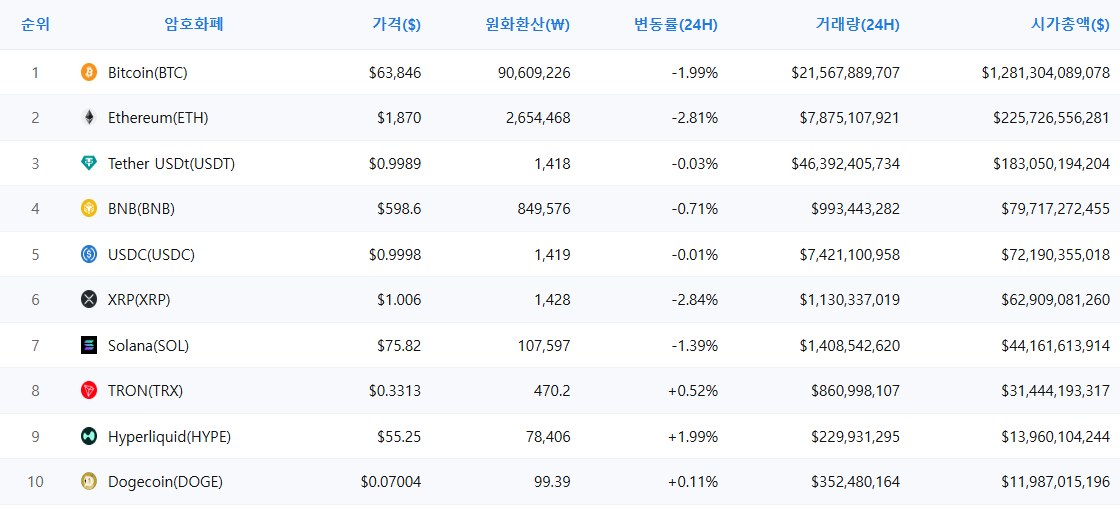Select won value 99.39
The width and height of the screenshot is (1120, 514).
[x=554, y=482]
